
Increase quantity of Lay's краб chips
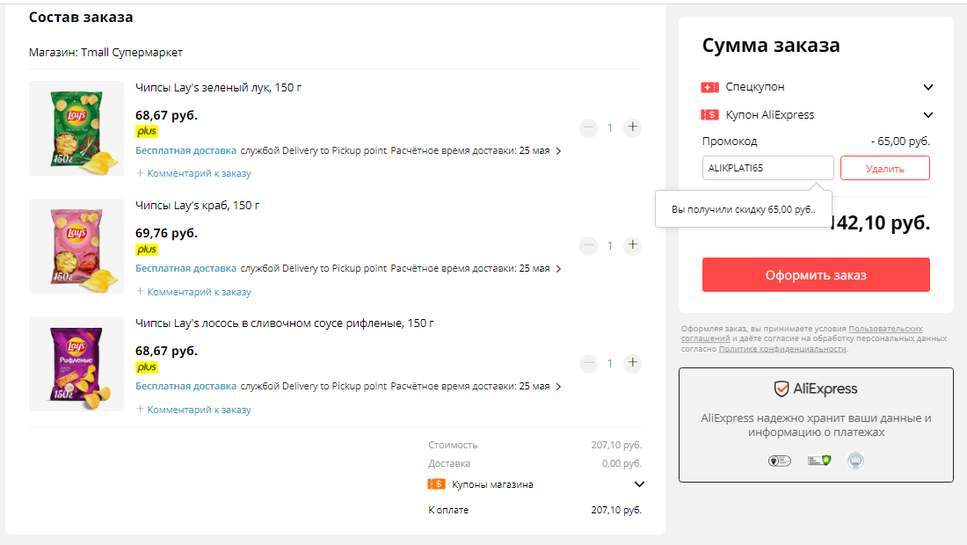tap(632, 246)
